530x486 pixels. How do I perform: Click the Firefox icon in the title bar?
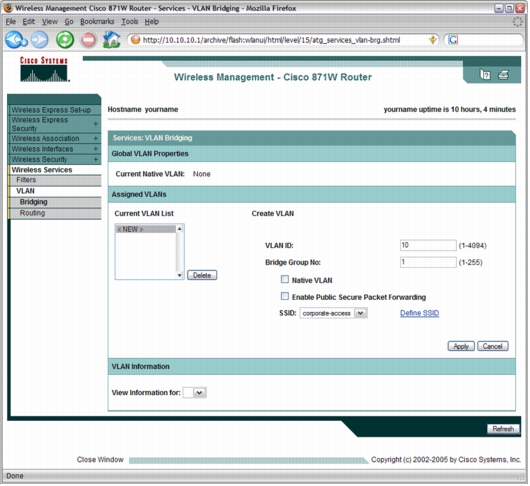[x=8, y=8]
